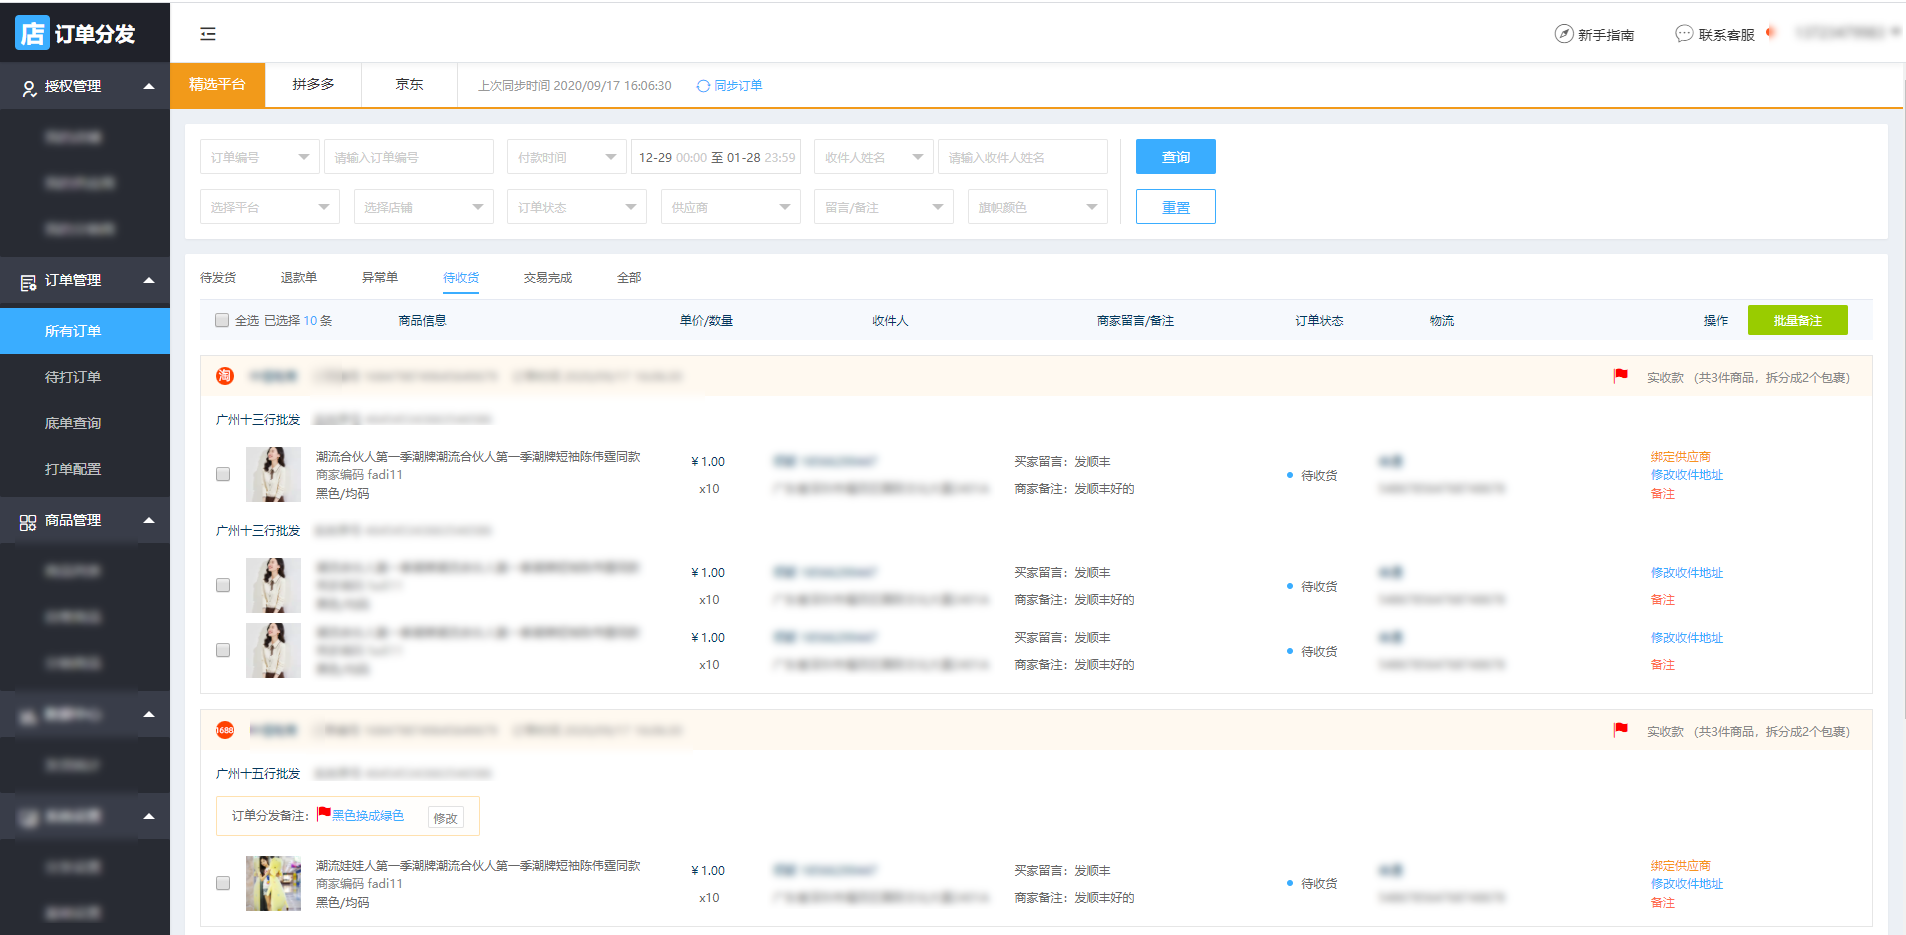Viewport: 1906px width, 935px height.
Task: Click the 请输入订单编号 input field
Action: (409, 157)
